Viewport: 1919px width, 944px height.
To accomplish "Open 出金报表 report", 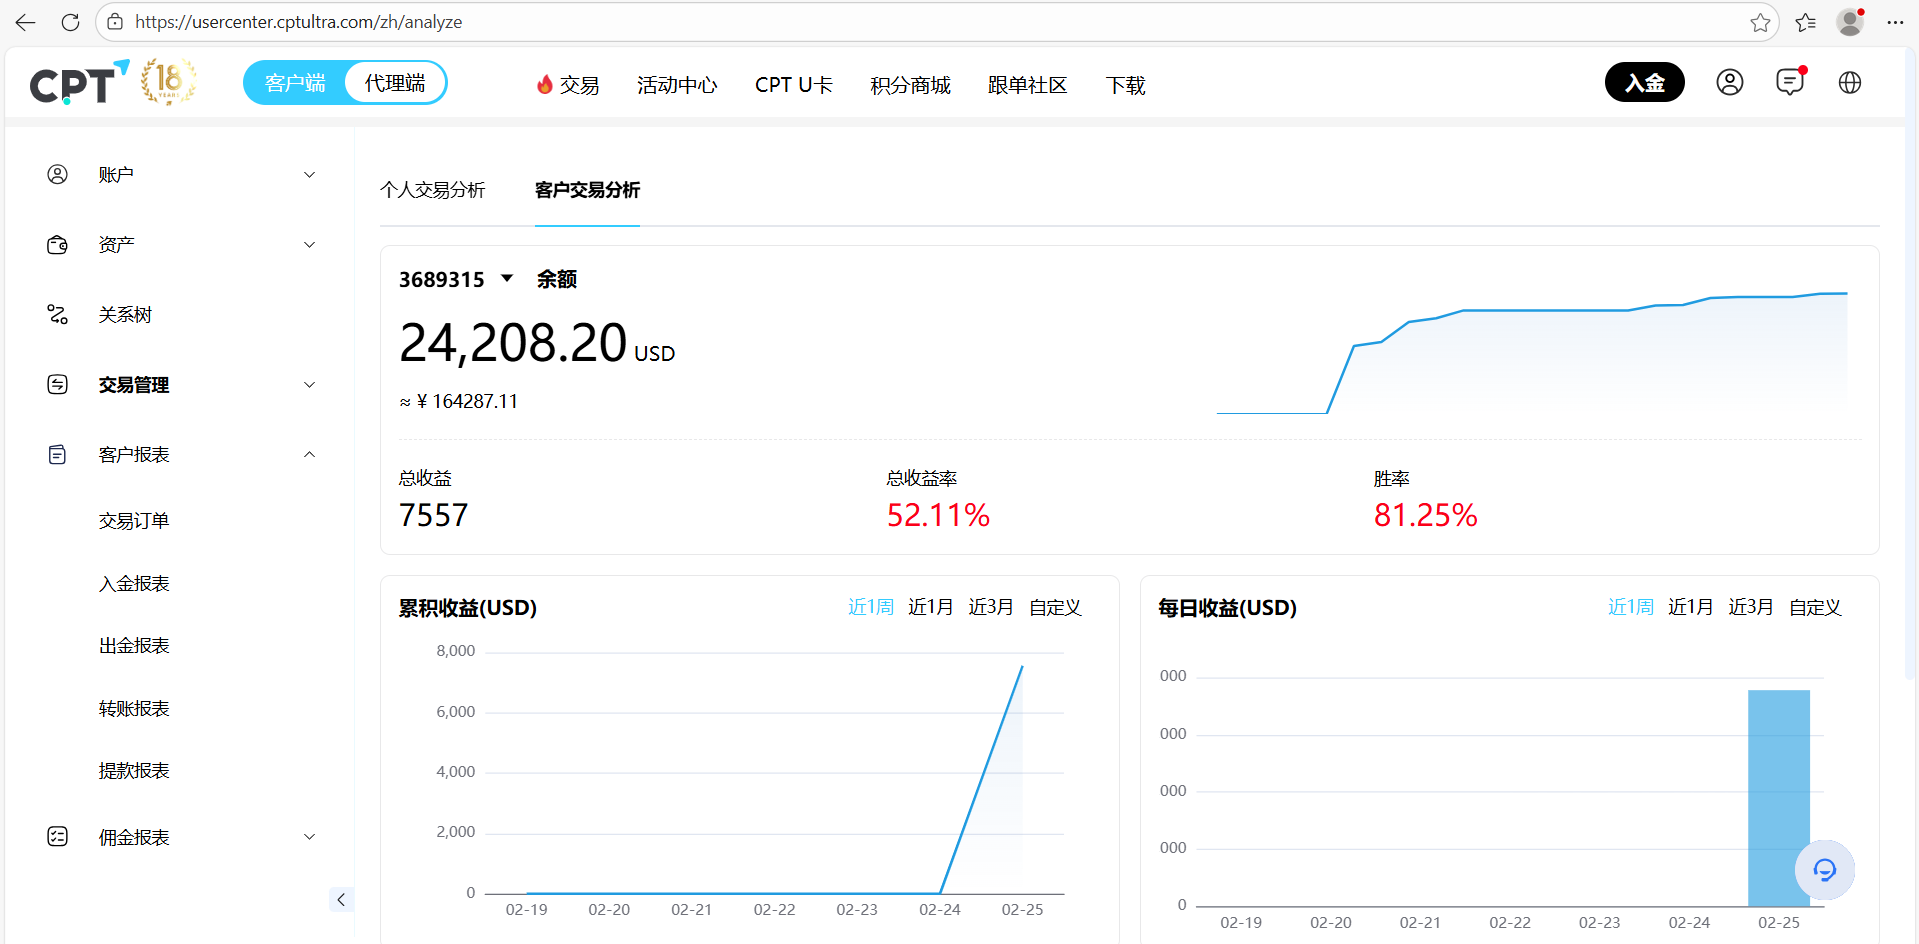I will [134, 646].
